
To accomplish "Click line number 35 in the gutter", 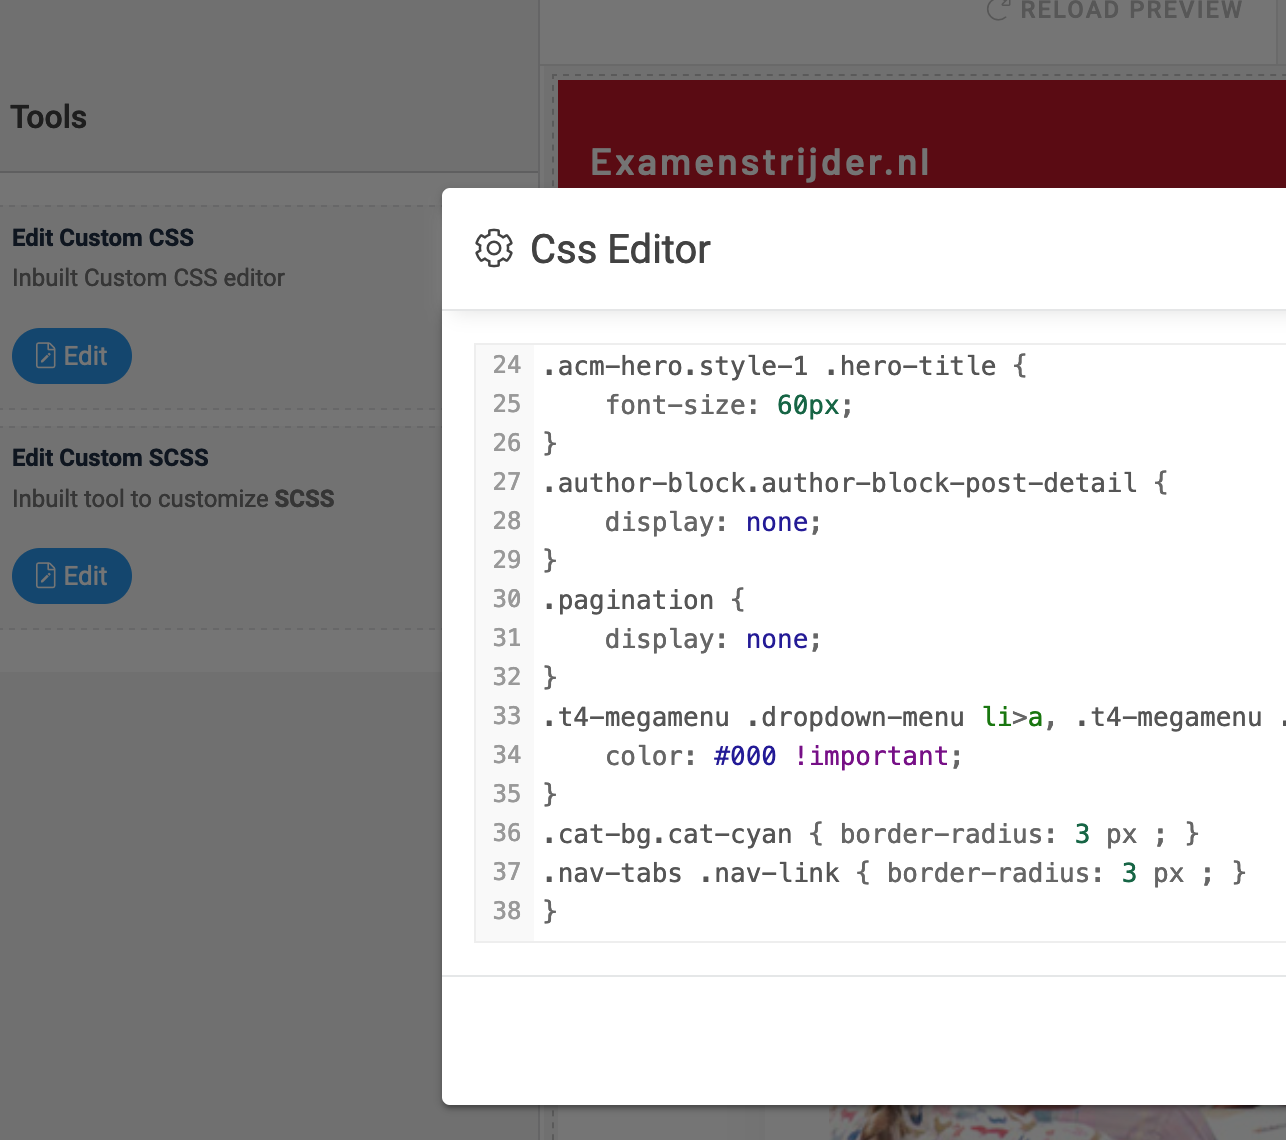I will (507, 794).
